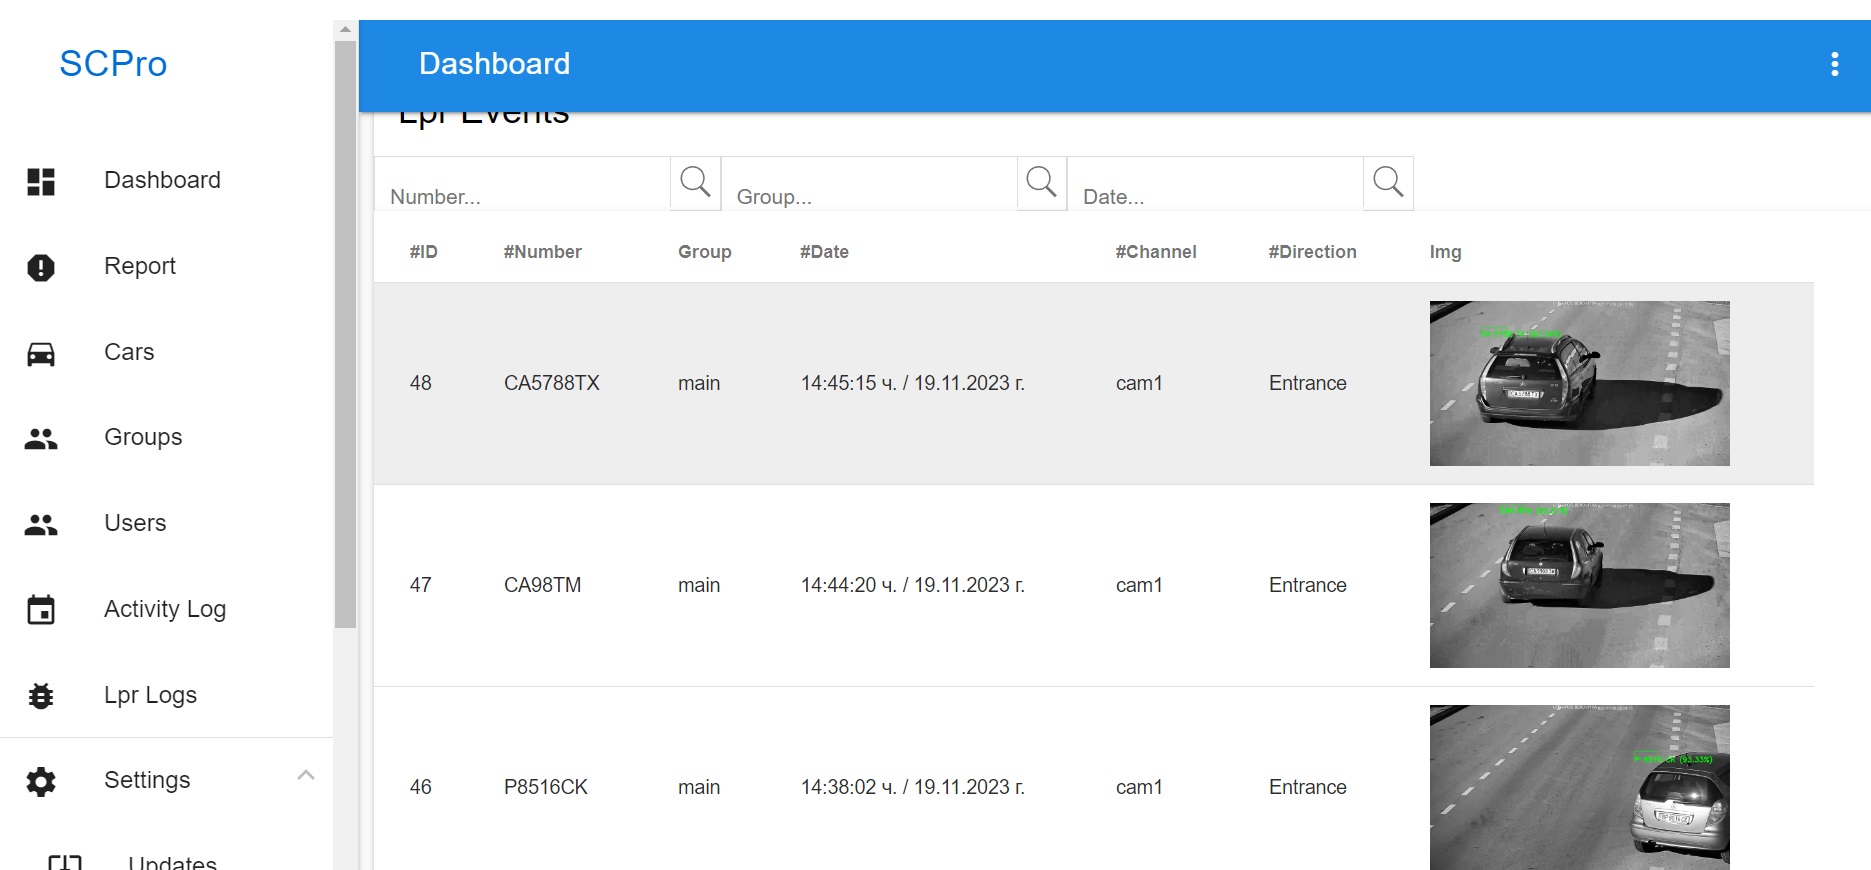Click the Dashboard grid icon in sidebar
The height and width of the screenshot is (870, 1871).
41,181
